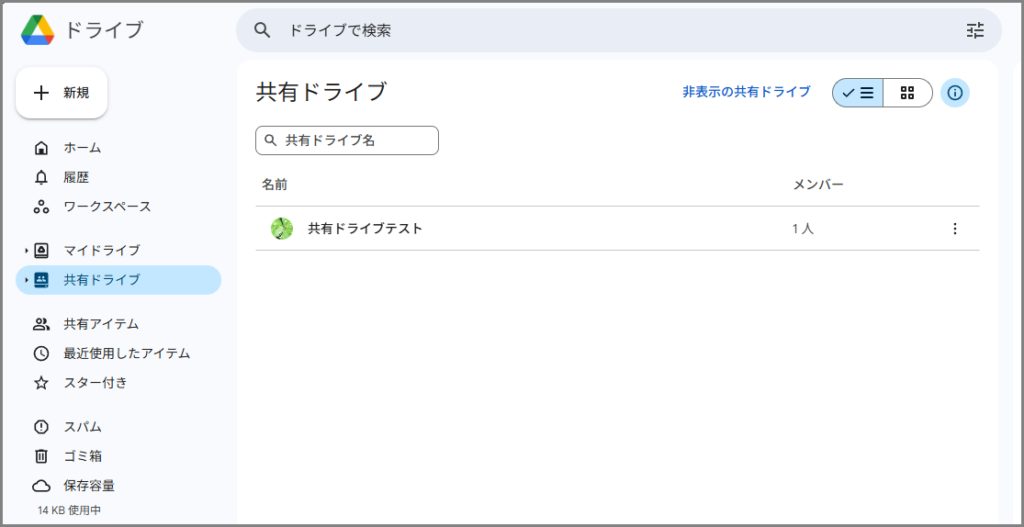Click the 新規 button
This screenshot has width=1024, height=527.
click(62, 93)
